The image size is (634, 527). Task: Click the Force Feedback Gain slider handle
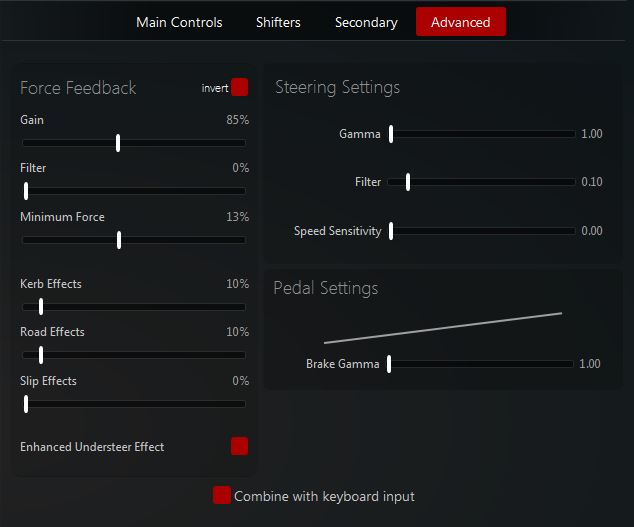[x=118, y=143]
